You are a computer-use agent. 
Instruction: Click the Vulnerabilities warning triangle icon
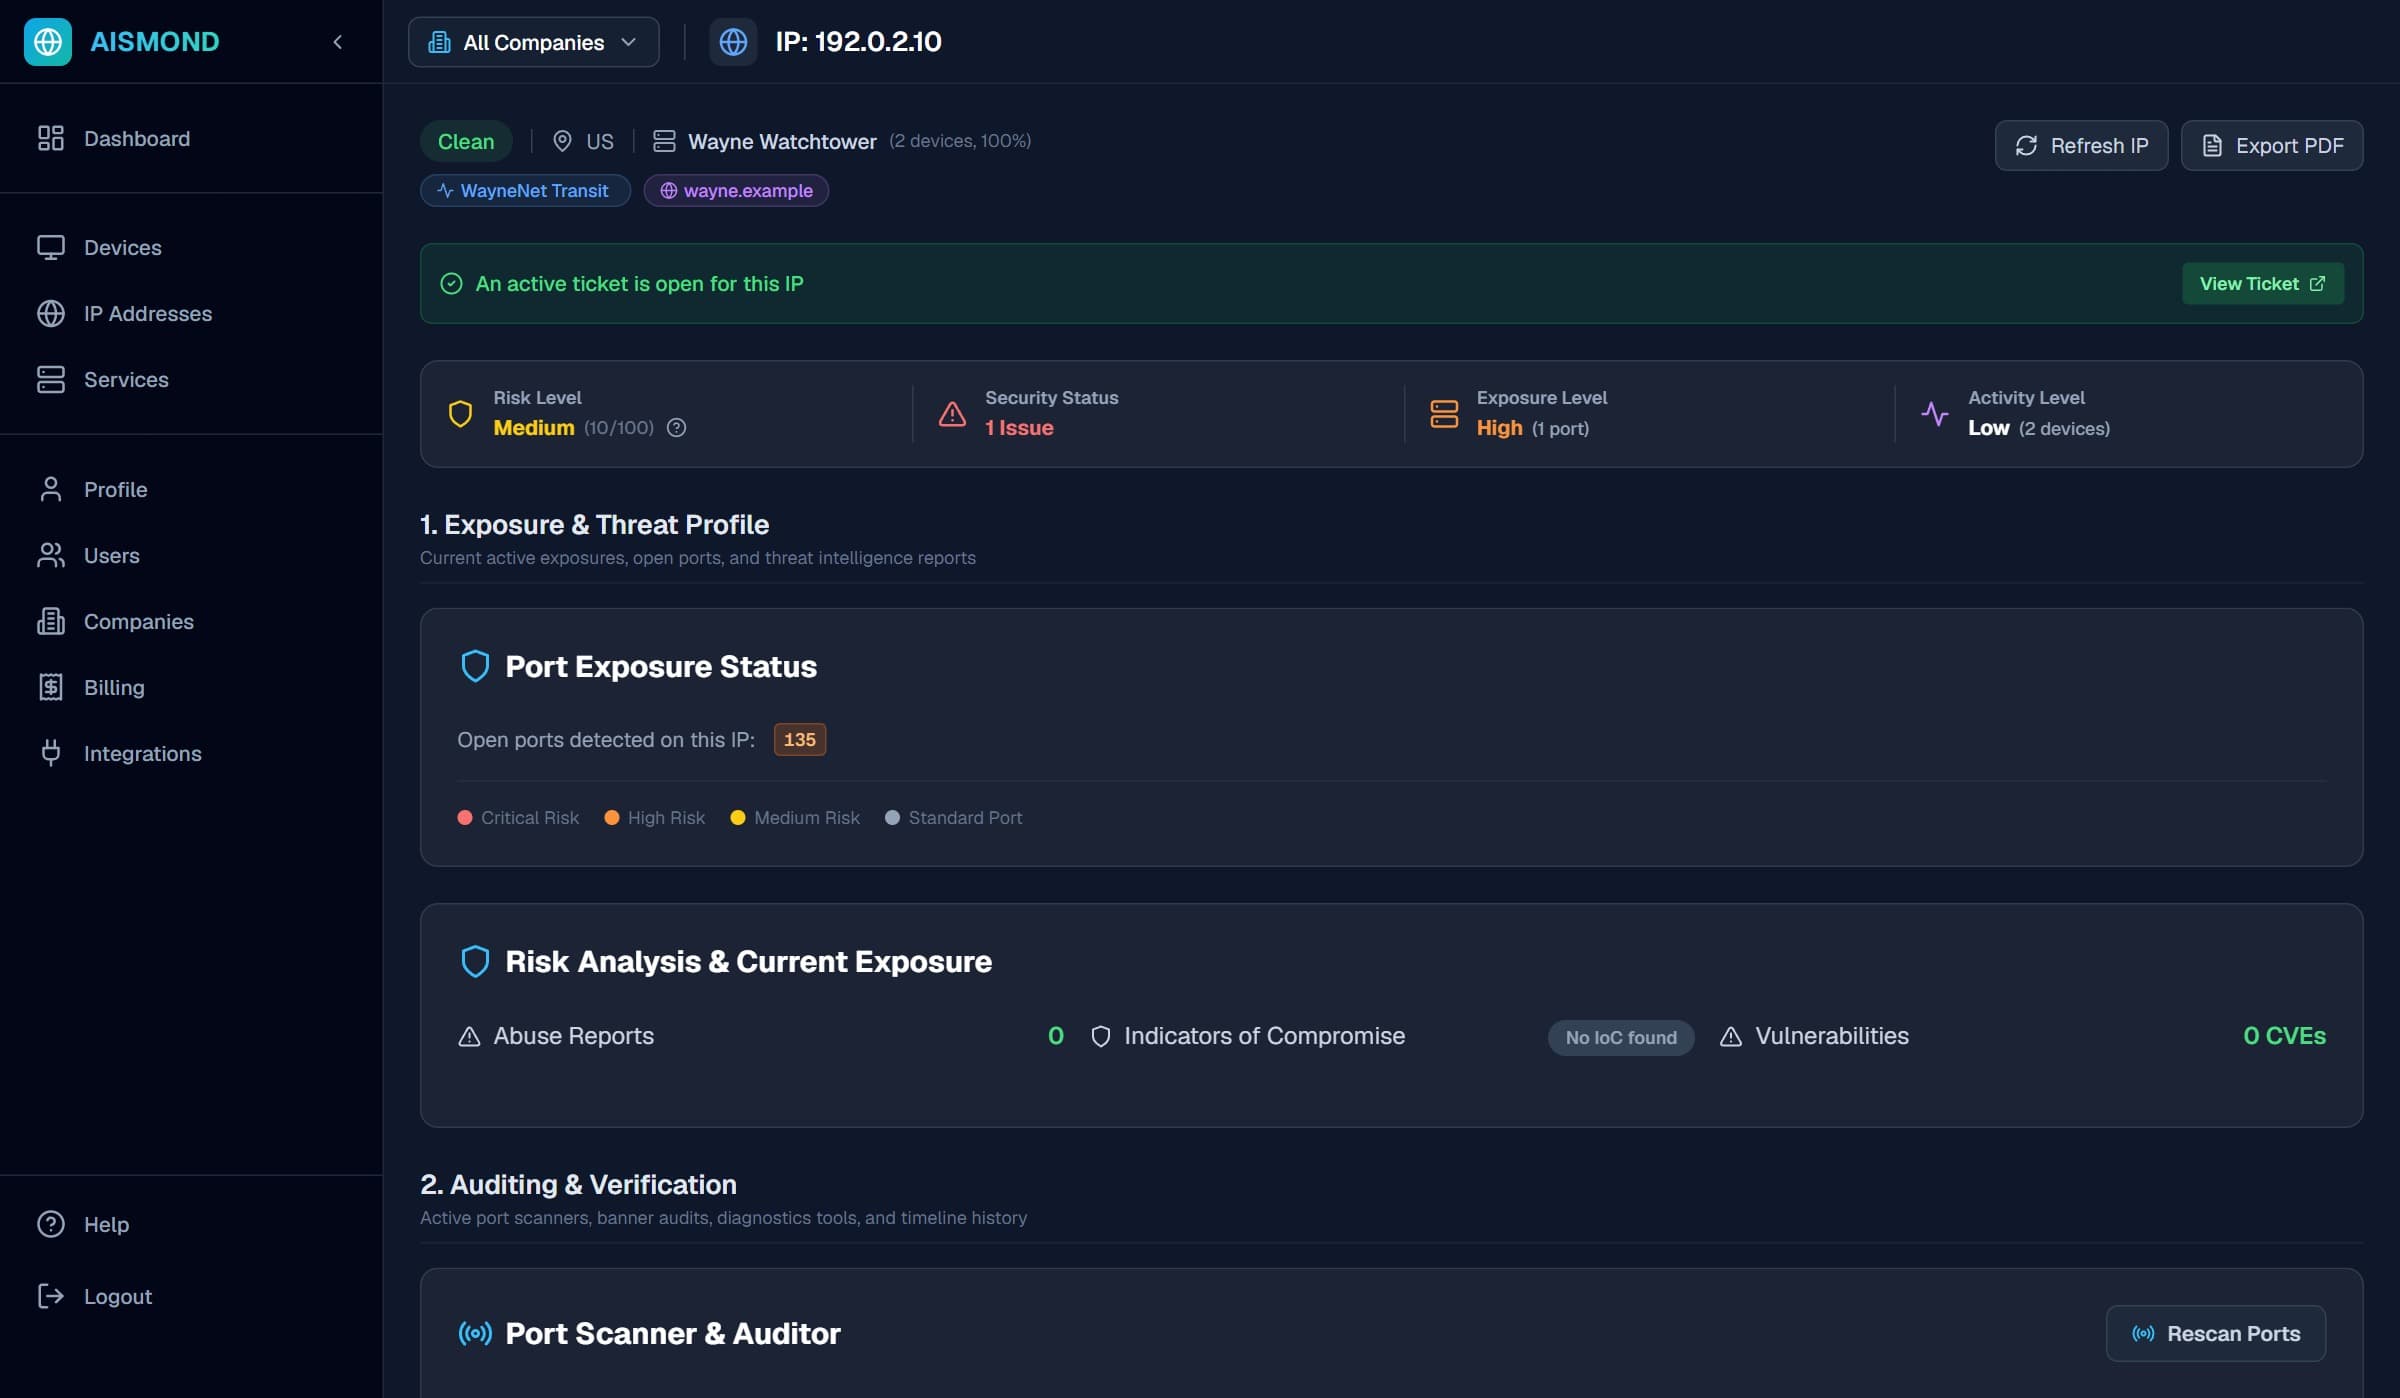[x=1731, y=1036]
